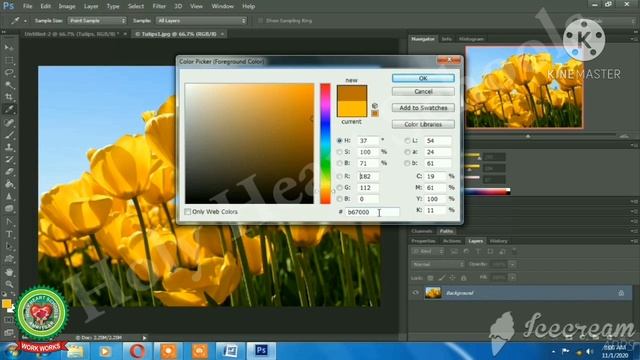Open the Filter menu
The image size is (640, 360).
(x=159, y=6)
